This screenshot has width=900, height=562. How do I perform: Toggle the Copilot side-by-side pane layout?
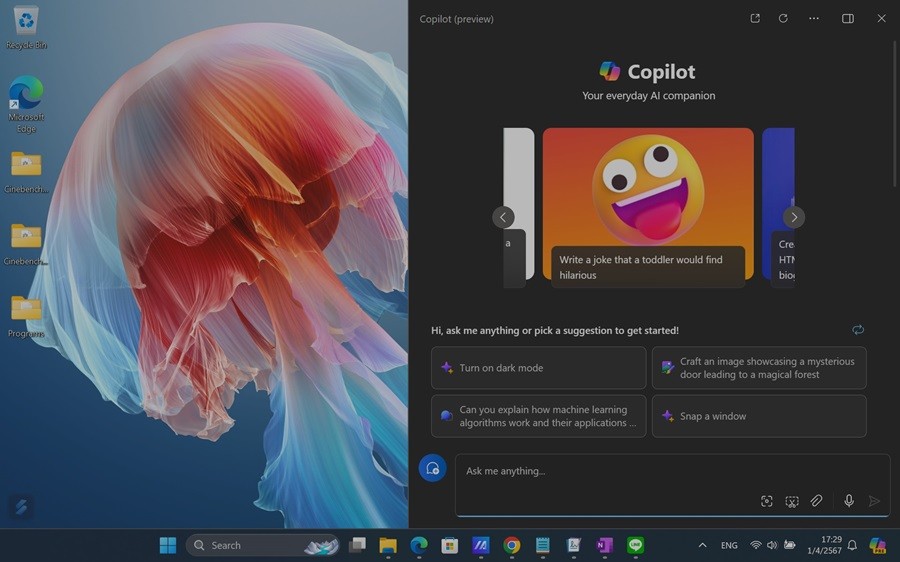847,18
